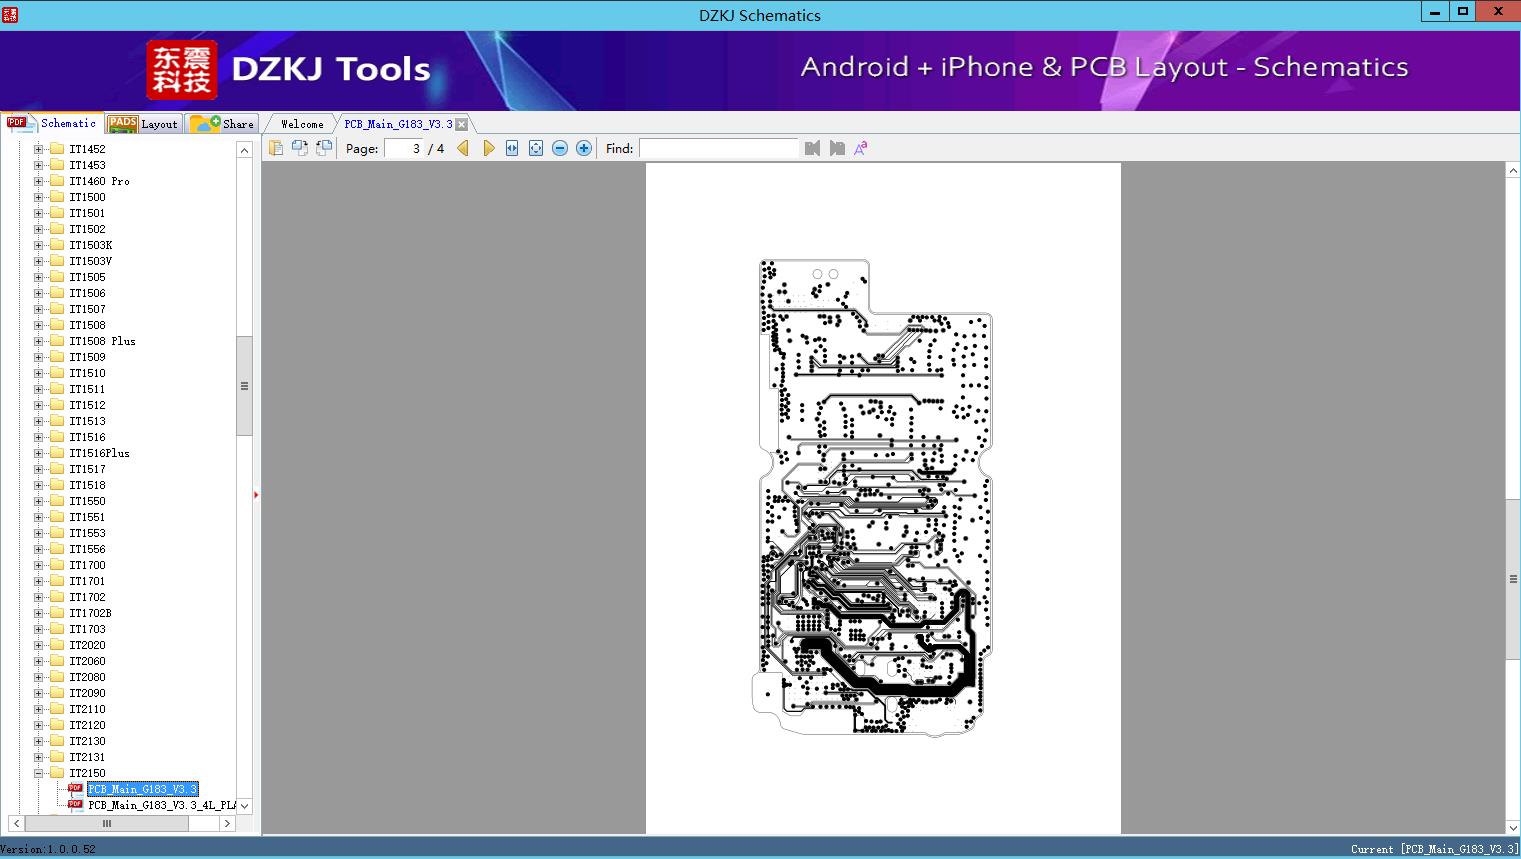The image size is (1521, 859).
Task: Switch to the Layout tab
Action: click(x=145, y=124)
